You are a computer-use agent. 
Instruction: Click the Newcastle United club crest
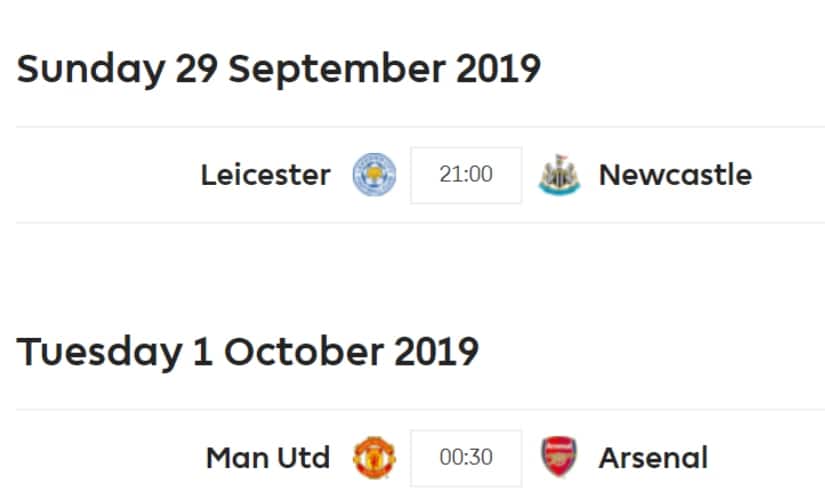(559, 175)
